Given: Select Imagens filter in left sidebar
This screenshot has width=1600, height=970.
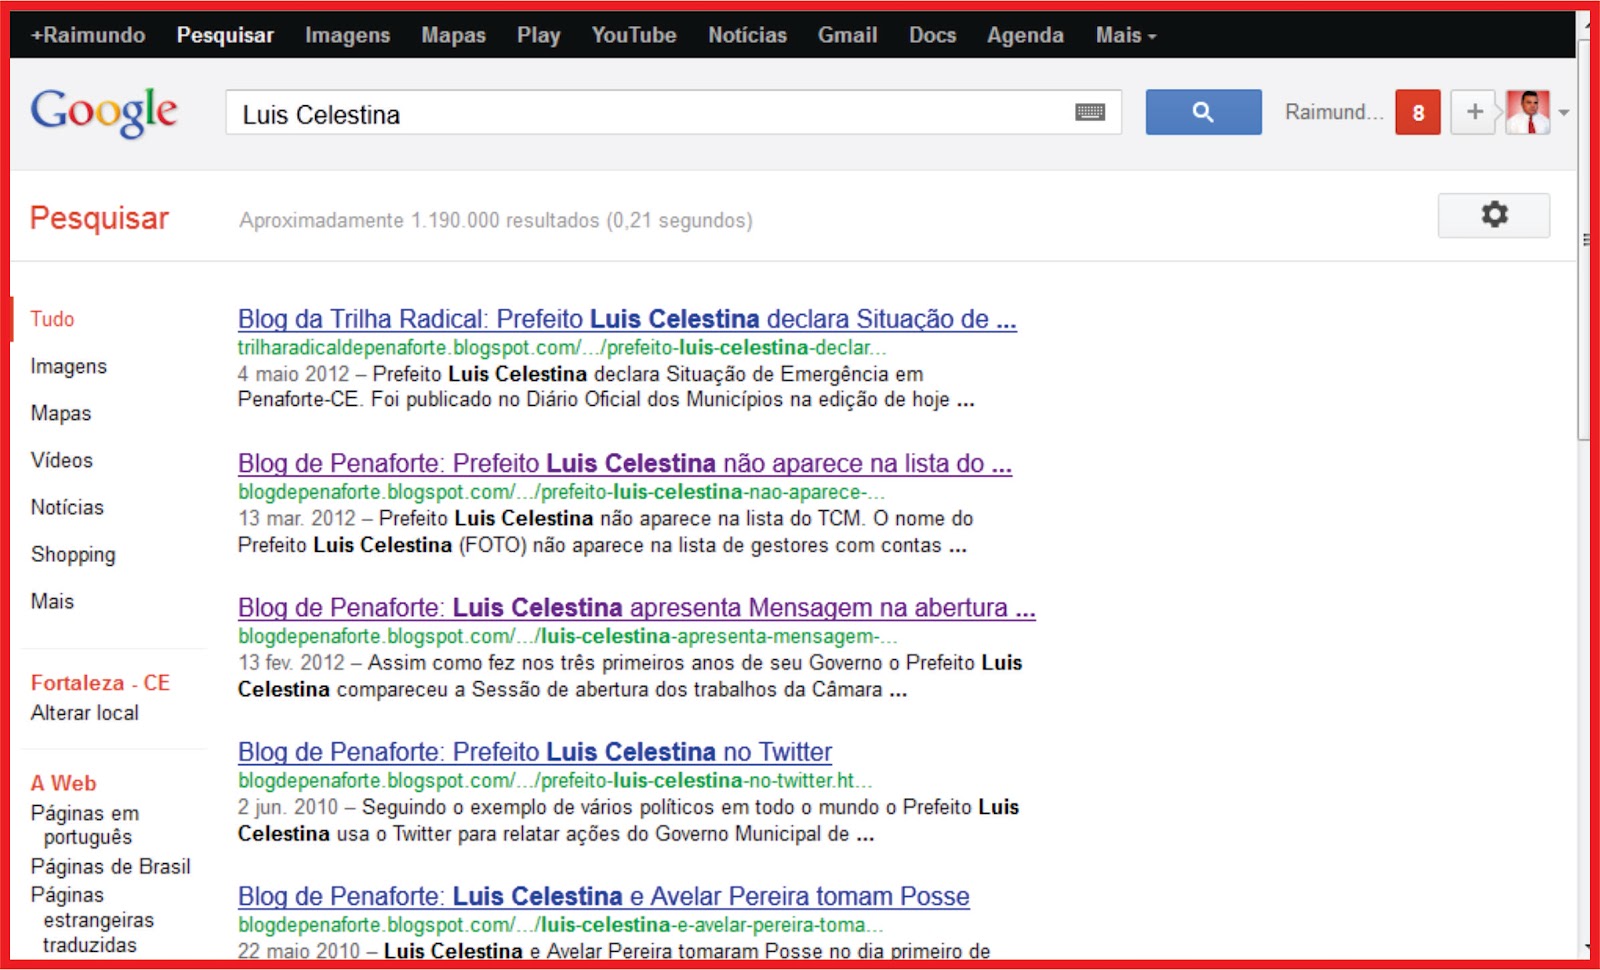Looking at the screenshot, I should [x=68, y=366].
